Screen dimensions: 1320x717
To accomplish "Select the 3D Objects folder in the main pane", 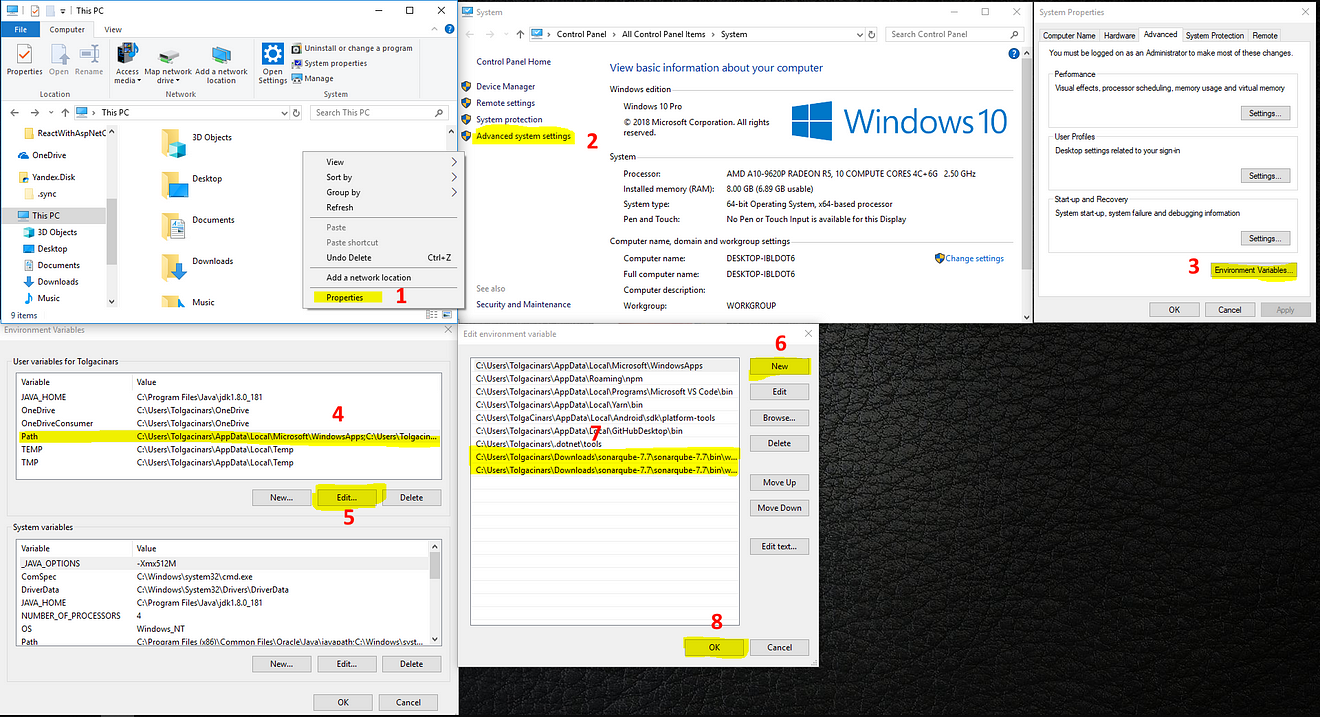I will (x=198, y=142).
